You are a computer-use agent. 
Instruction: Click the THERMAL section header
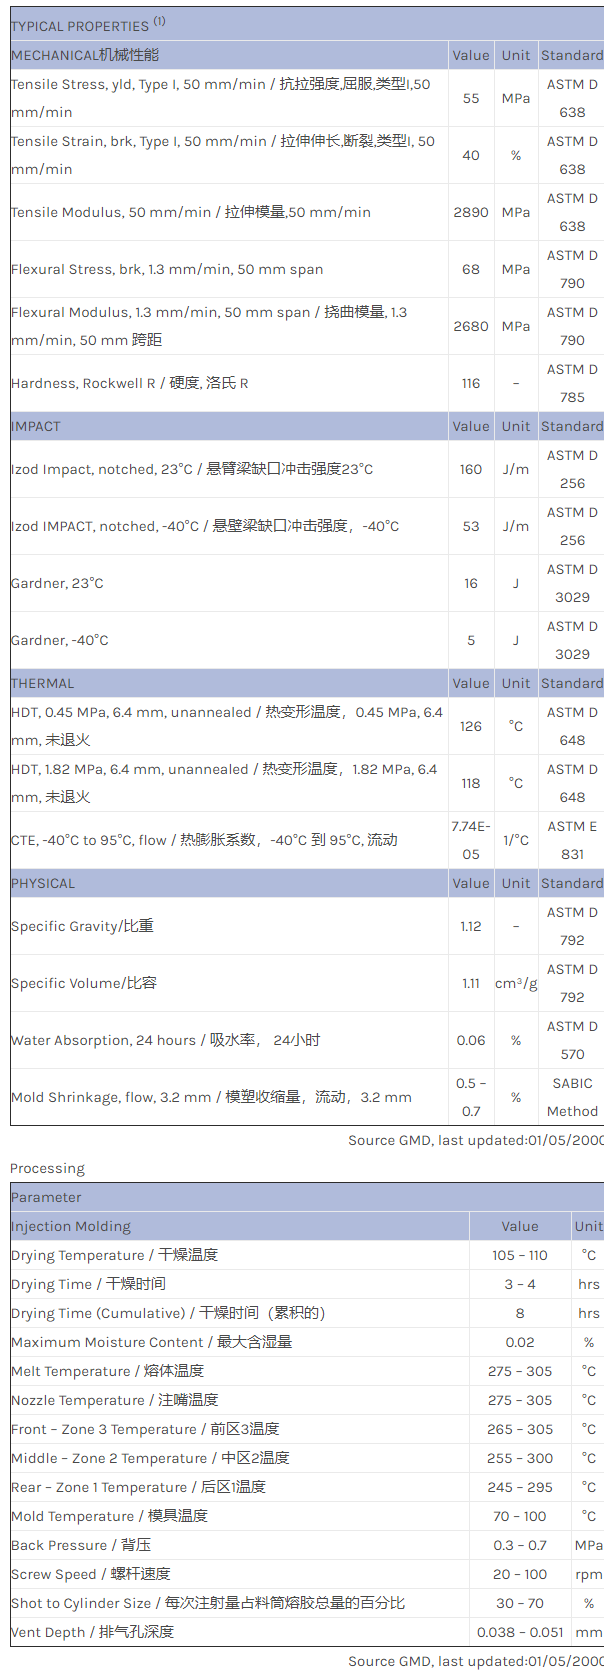[43, 683]
